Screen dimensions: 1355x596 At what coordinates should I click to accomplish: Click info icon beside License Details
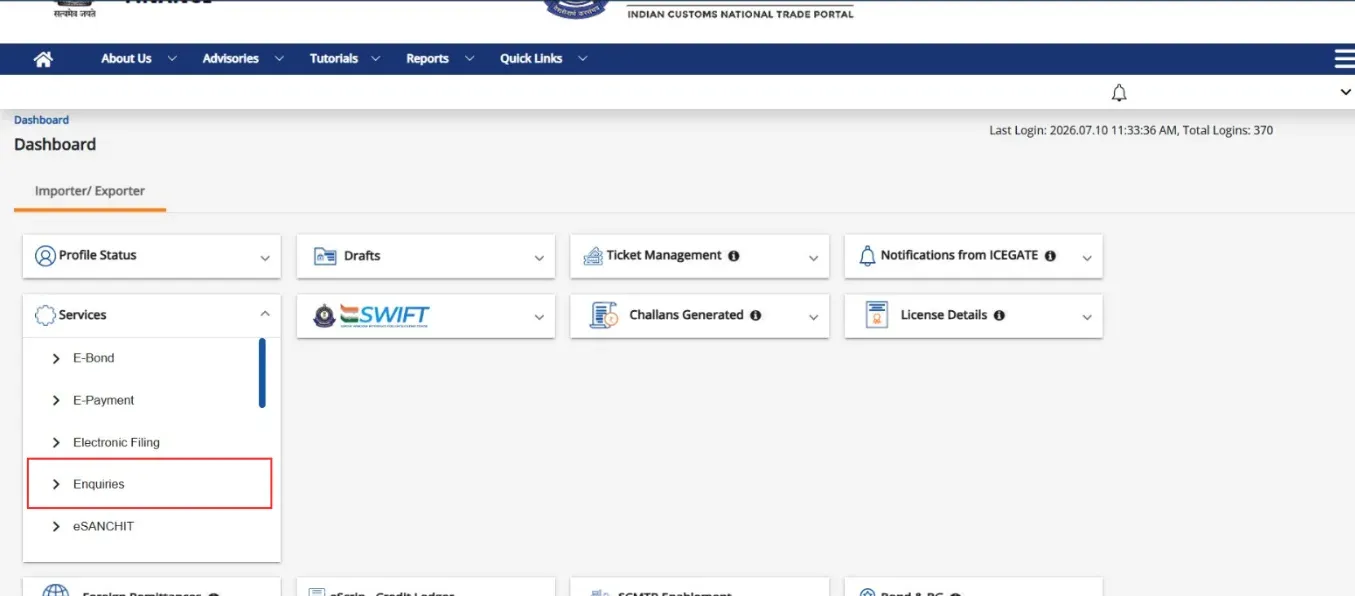pos(999,315)
